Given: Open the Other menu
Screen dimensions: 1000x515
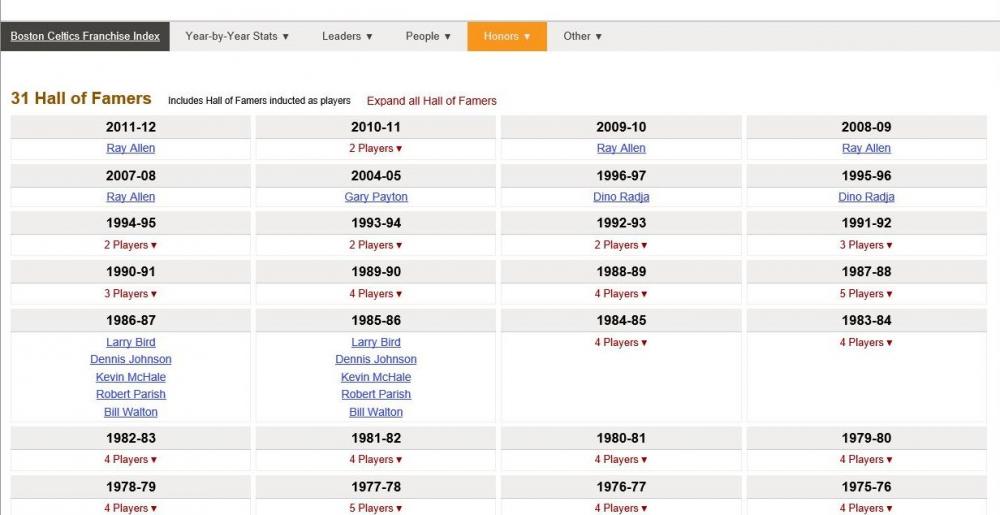Looking at the screenshot, I should pos(583,36).
